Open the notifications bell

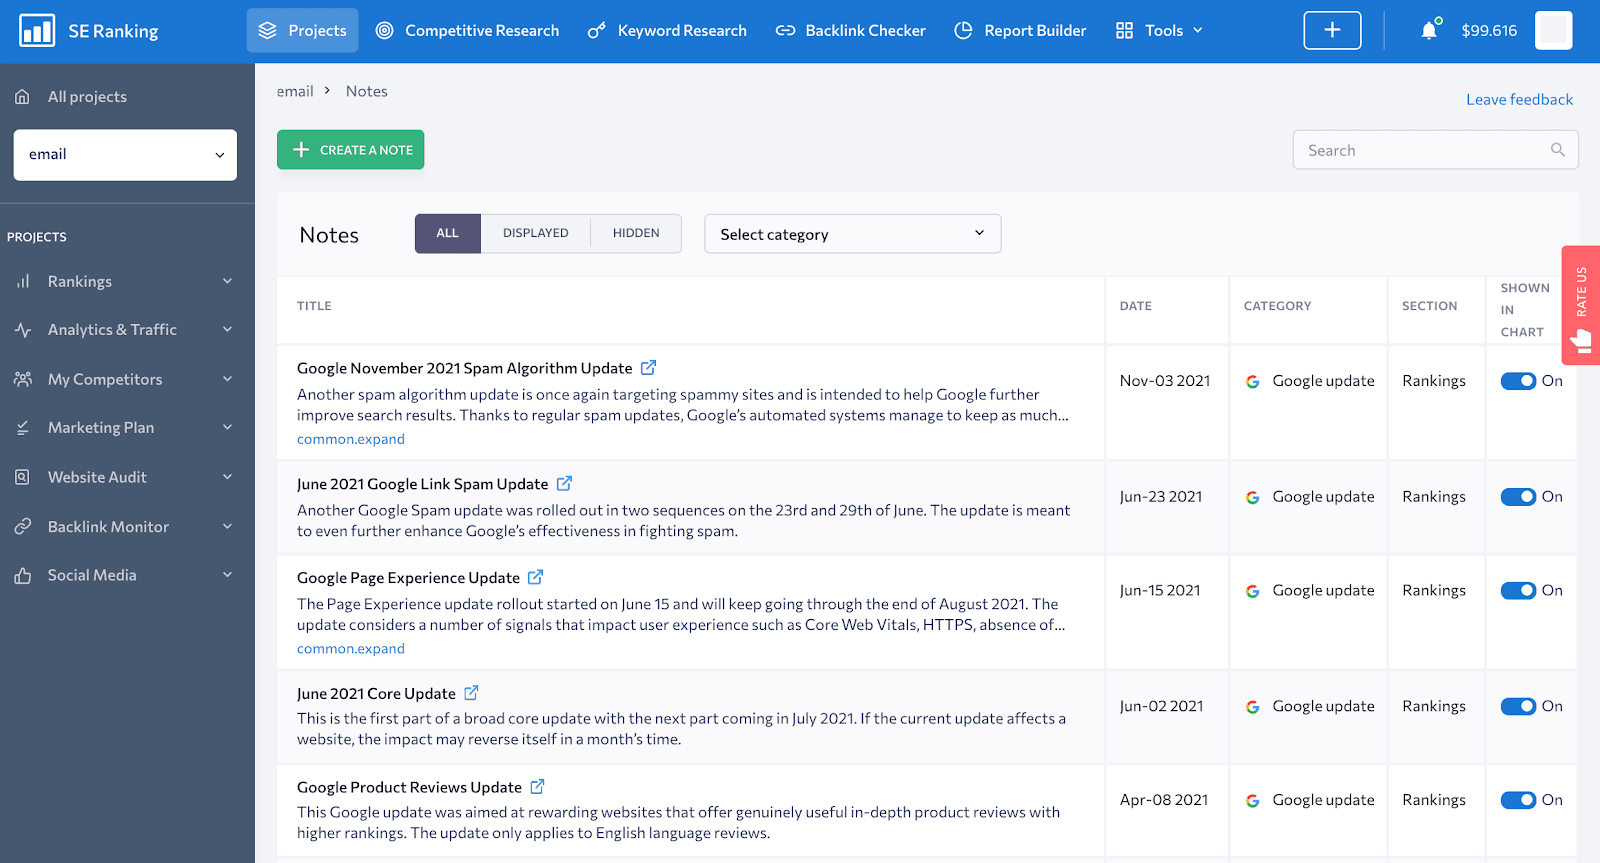1429,31
